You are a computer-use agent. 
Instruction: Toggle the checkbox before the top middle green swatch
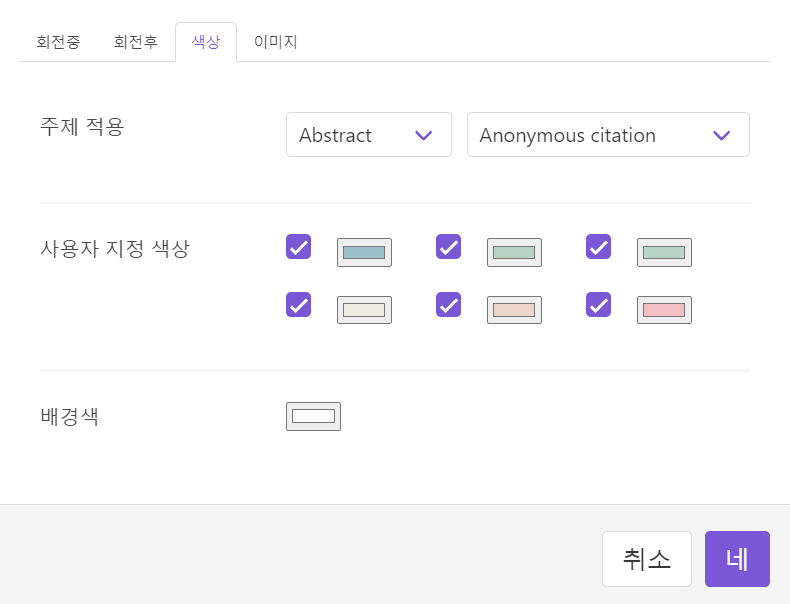click(448, 247)
